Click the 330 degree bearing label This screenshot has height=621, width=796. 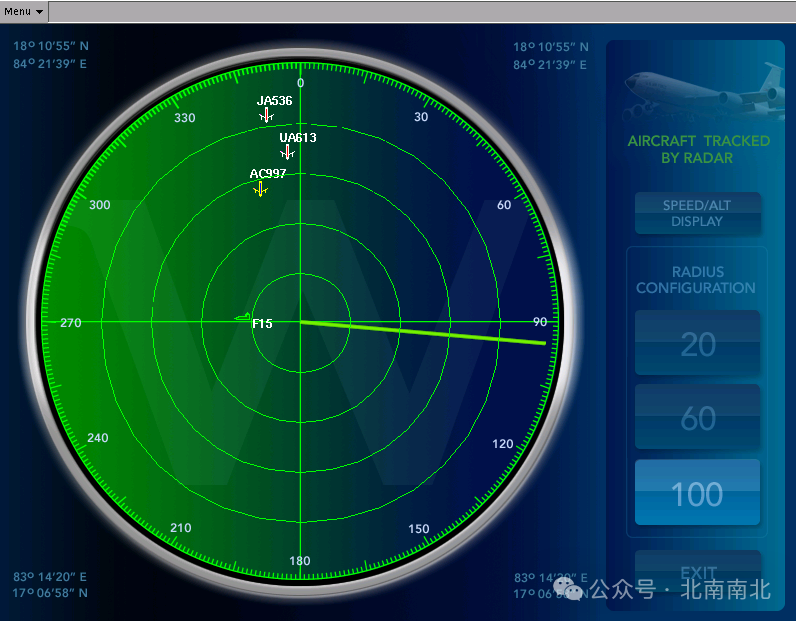click(x=185, y=118)
